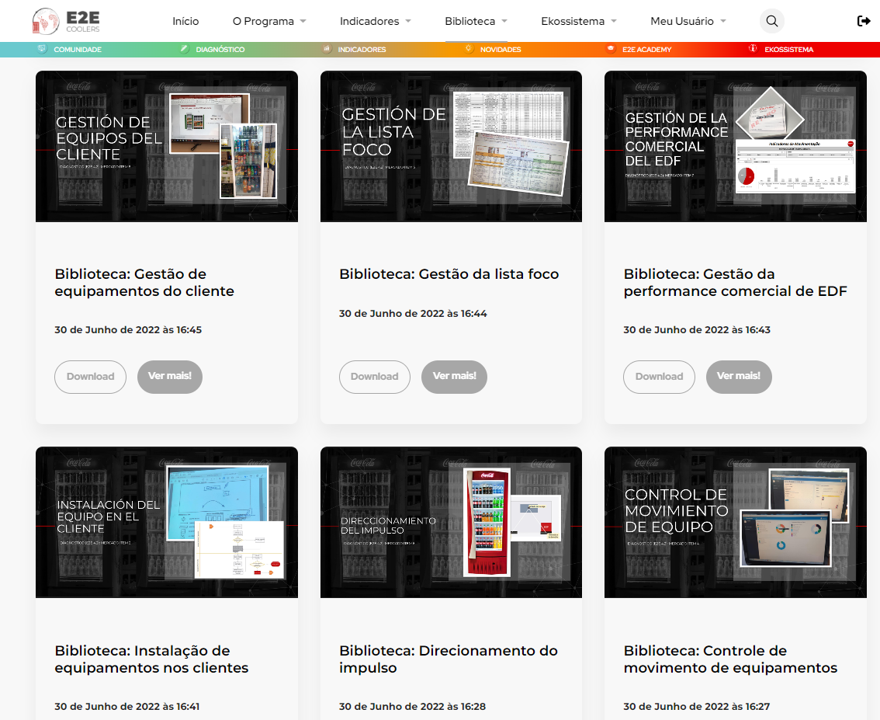Open the search magnifier icon
This screenshot has width=880, height=720.
coord(773,21)
